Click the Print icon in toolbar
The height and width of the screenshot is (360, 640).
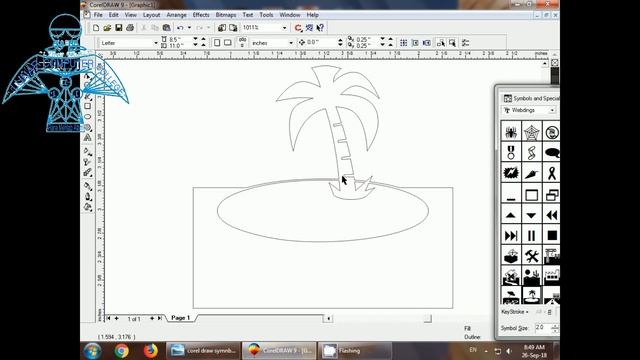[130, 28]
